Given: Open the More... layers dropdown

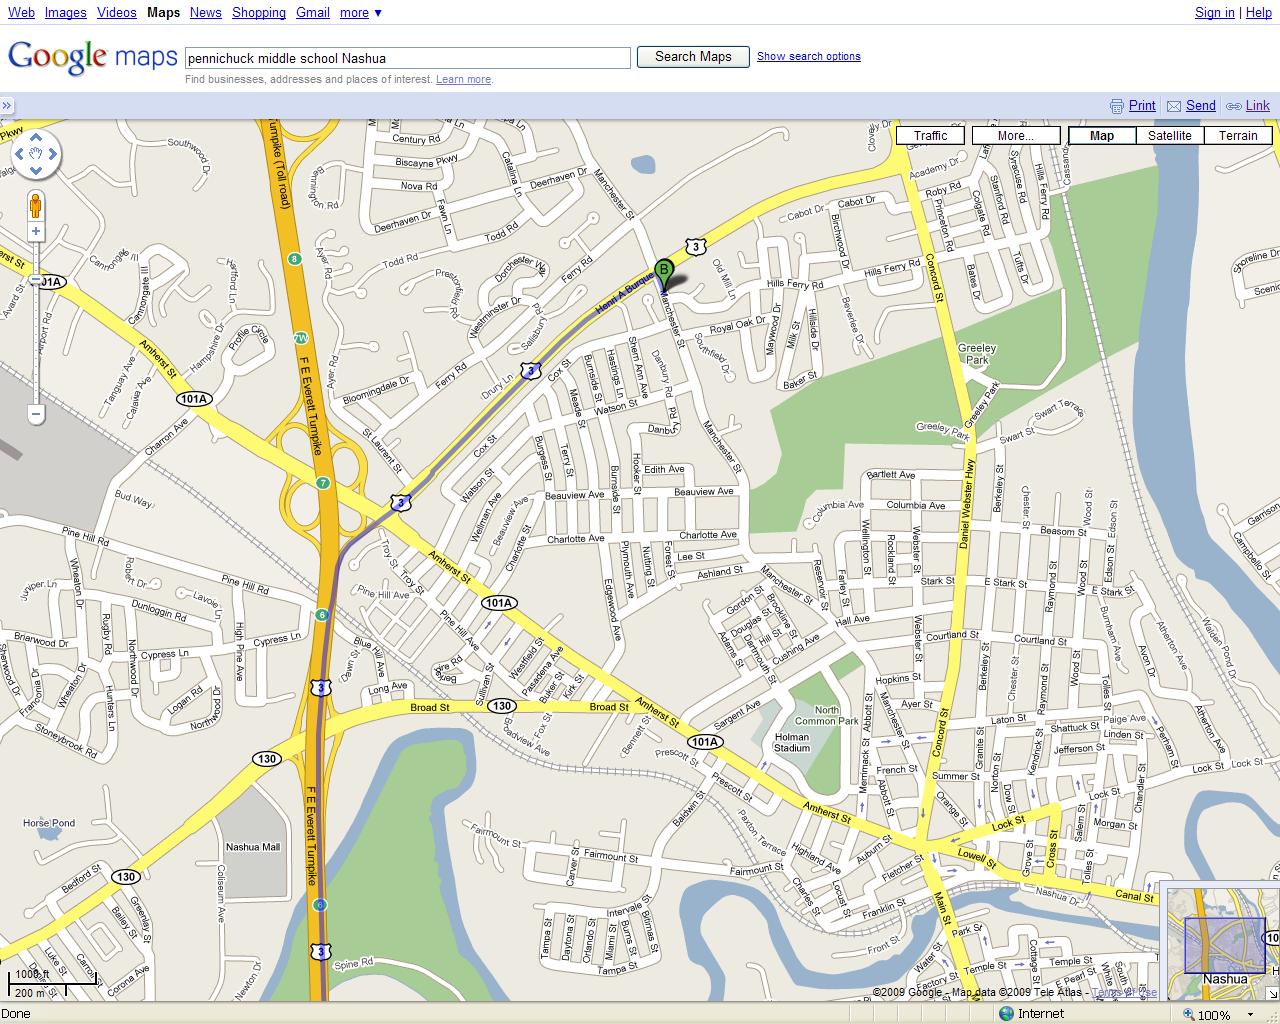Looking at the screenshot, I should (1015, 136).
